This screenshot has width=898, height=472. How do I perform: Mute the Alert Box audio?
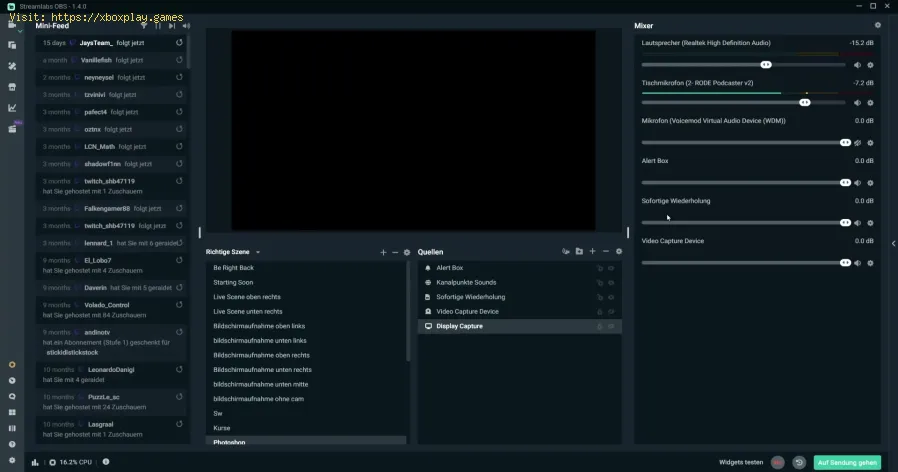point(857,183)
